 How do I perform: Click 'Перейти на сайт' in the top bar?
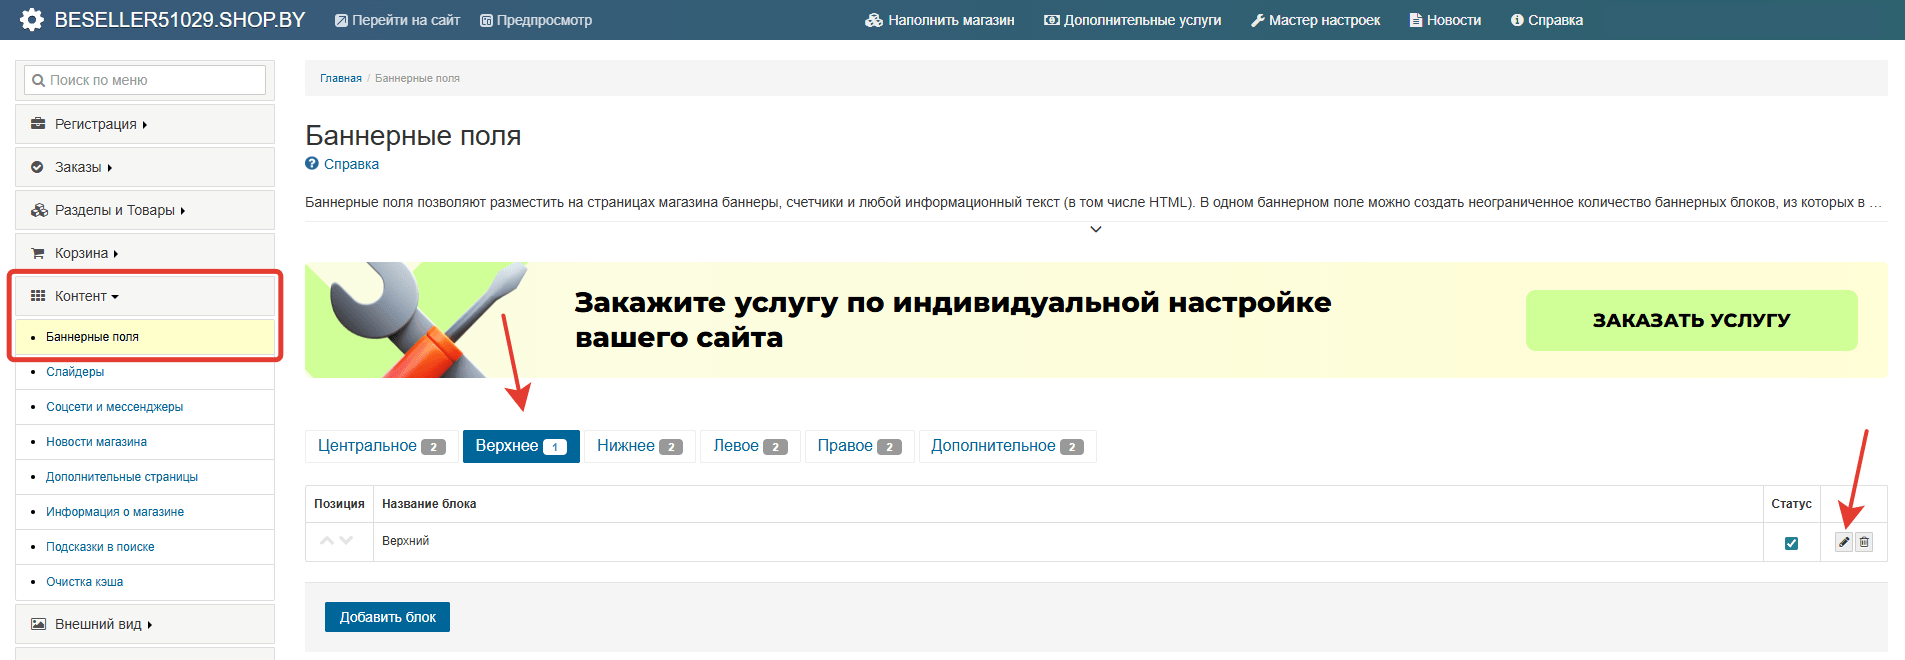pyautogui.click(x=397, y=20)
